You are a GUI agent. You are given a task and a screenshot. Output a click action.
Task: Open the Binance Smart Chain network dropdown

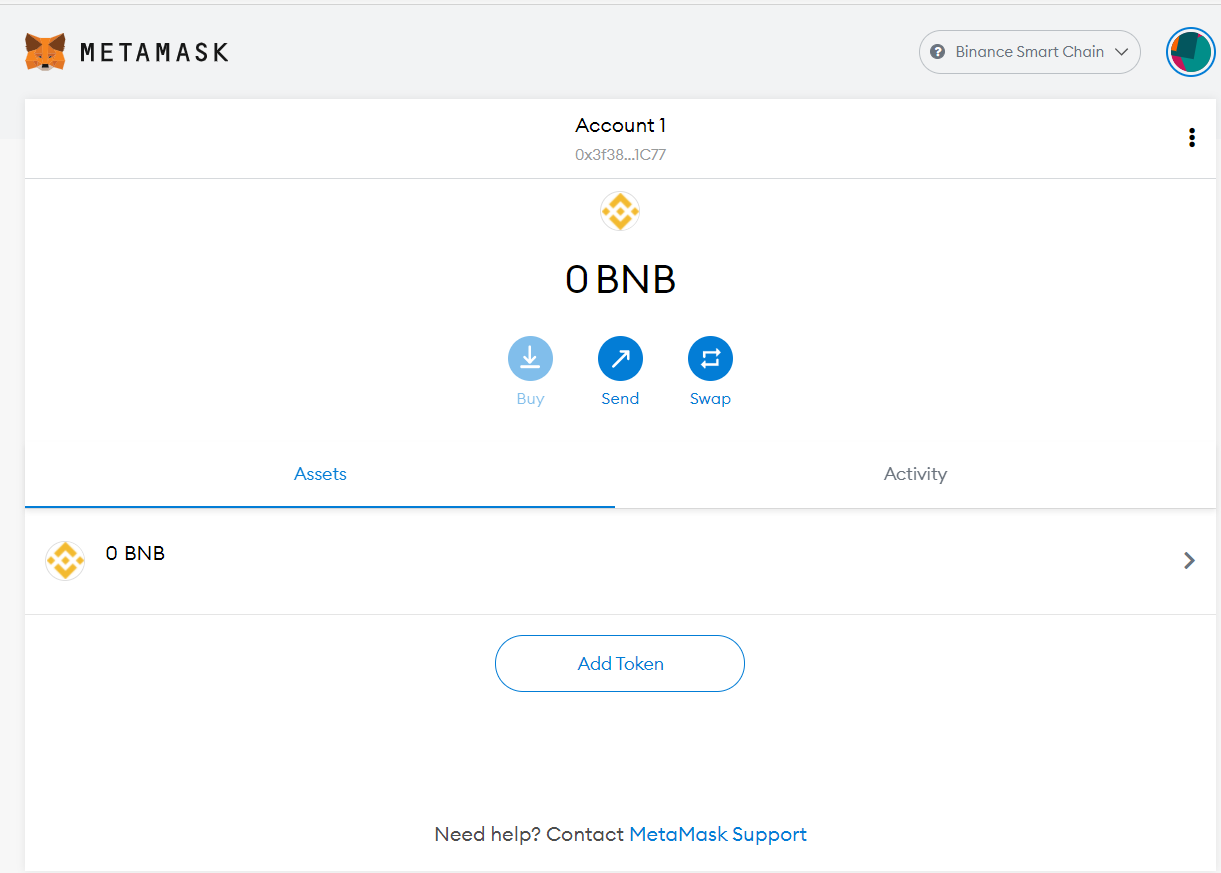[x=1029, y=52]
